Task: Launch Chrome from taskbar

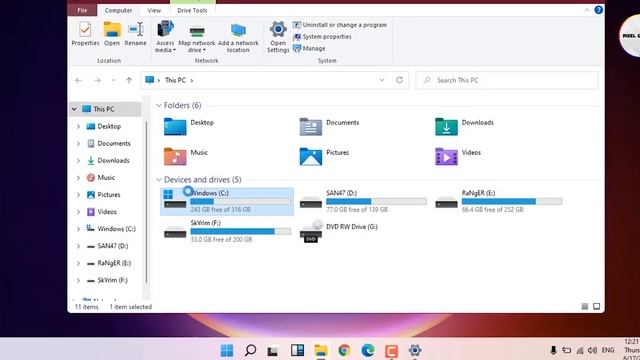Action: pyautogui.click(x=344, y=350)
